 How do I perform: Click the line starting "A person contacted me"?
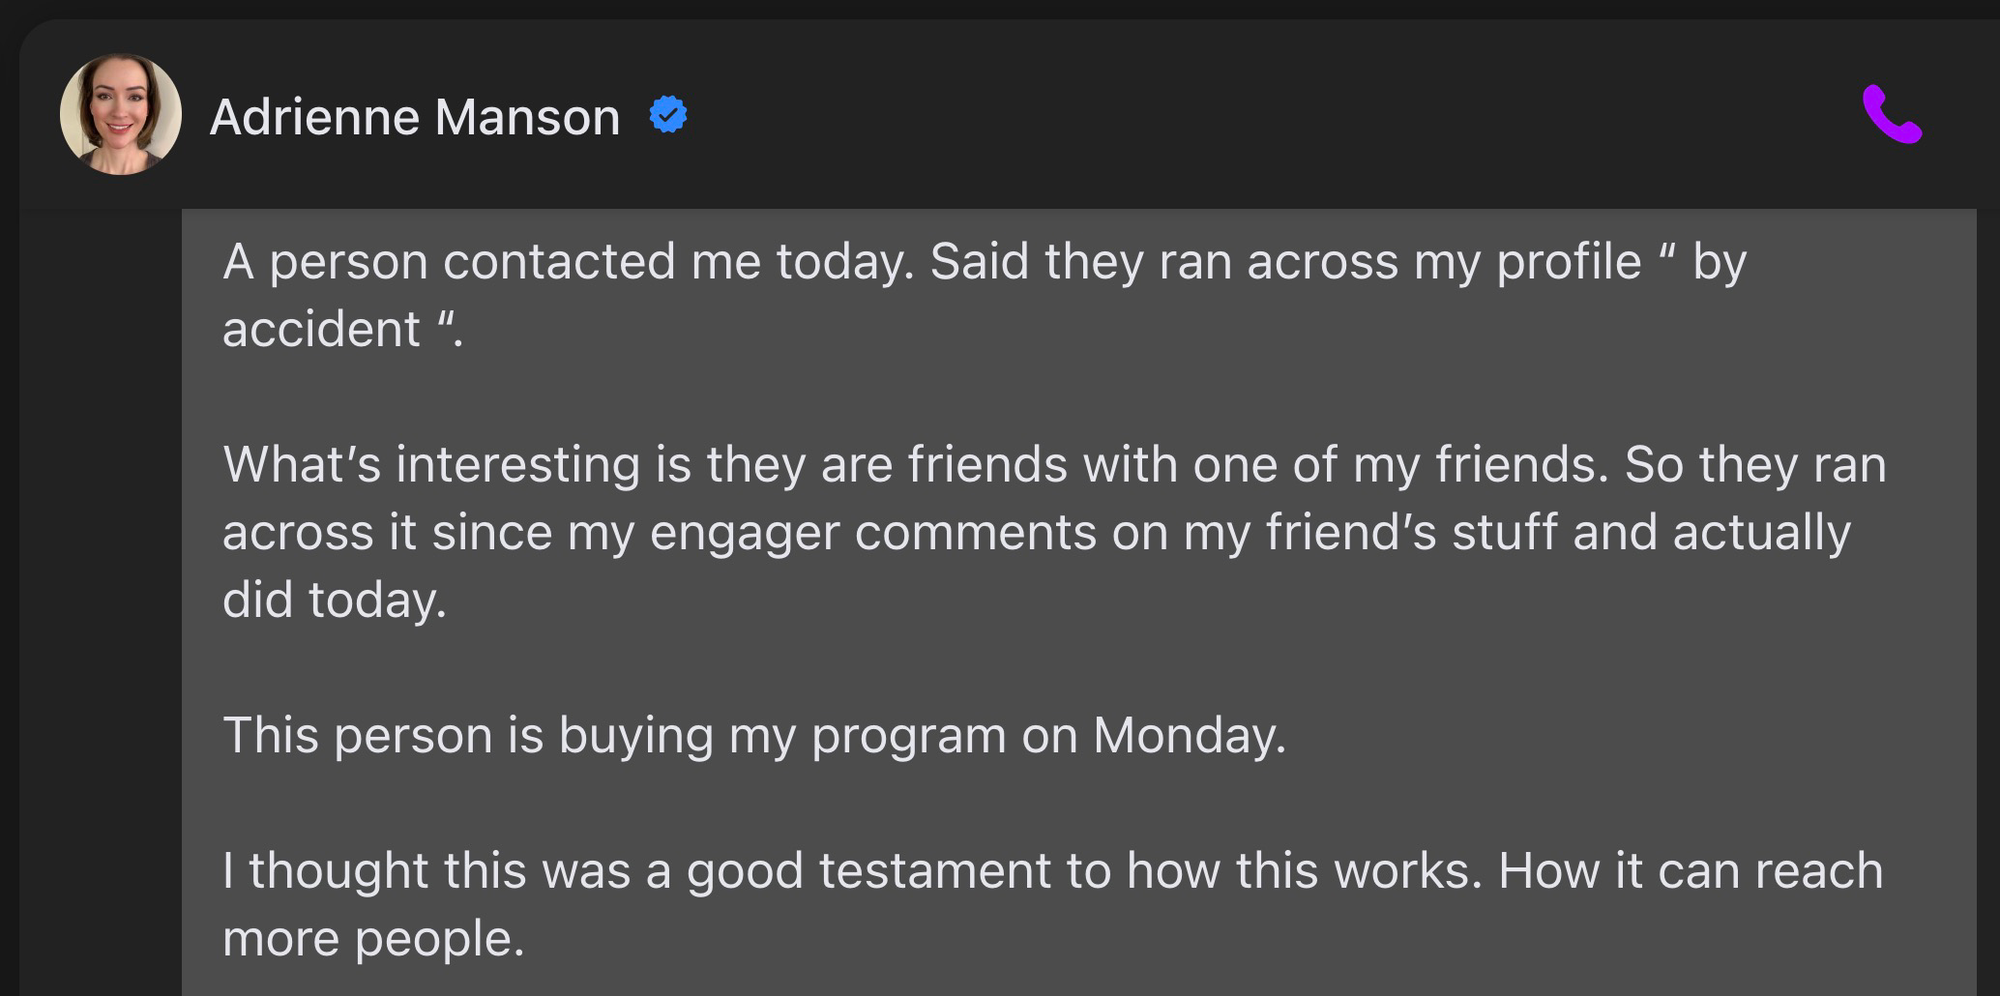[x=984, y=262]
